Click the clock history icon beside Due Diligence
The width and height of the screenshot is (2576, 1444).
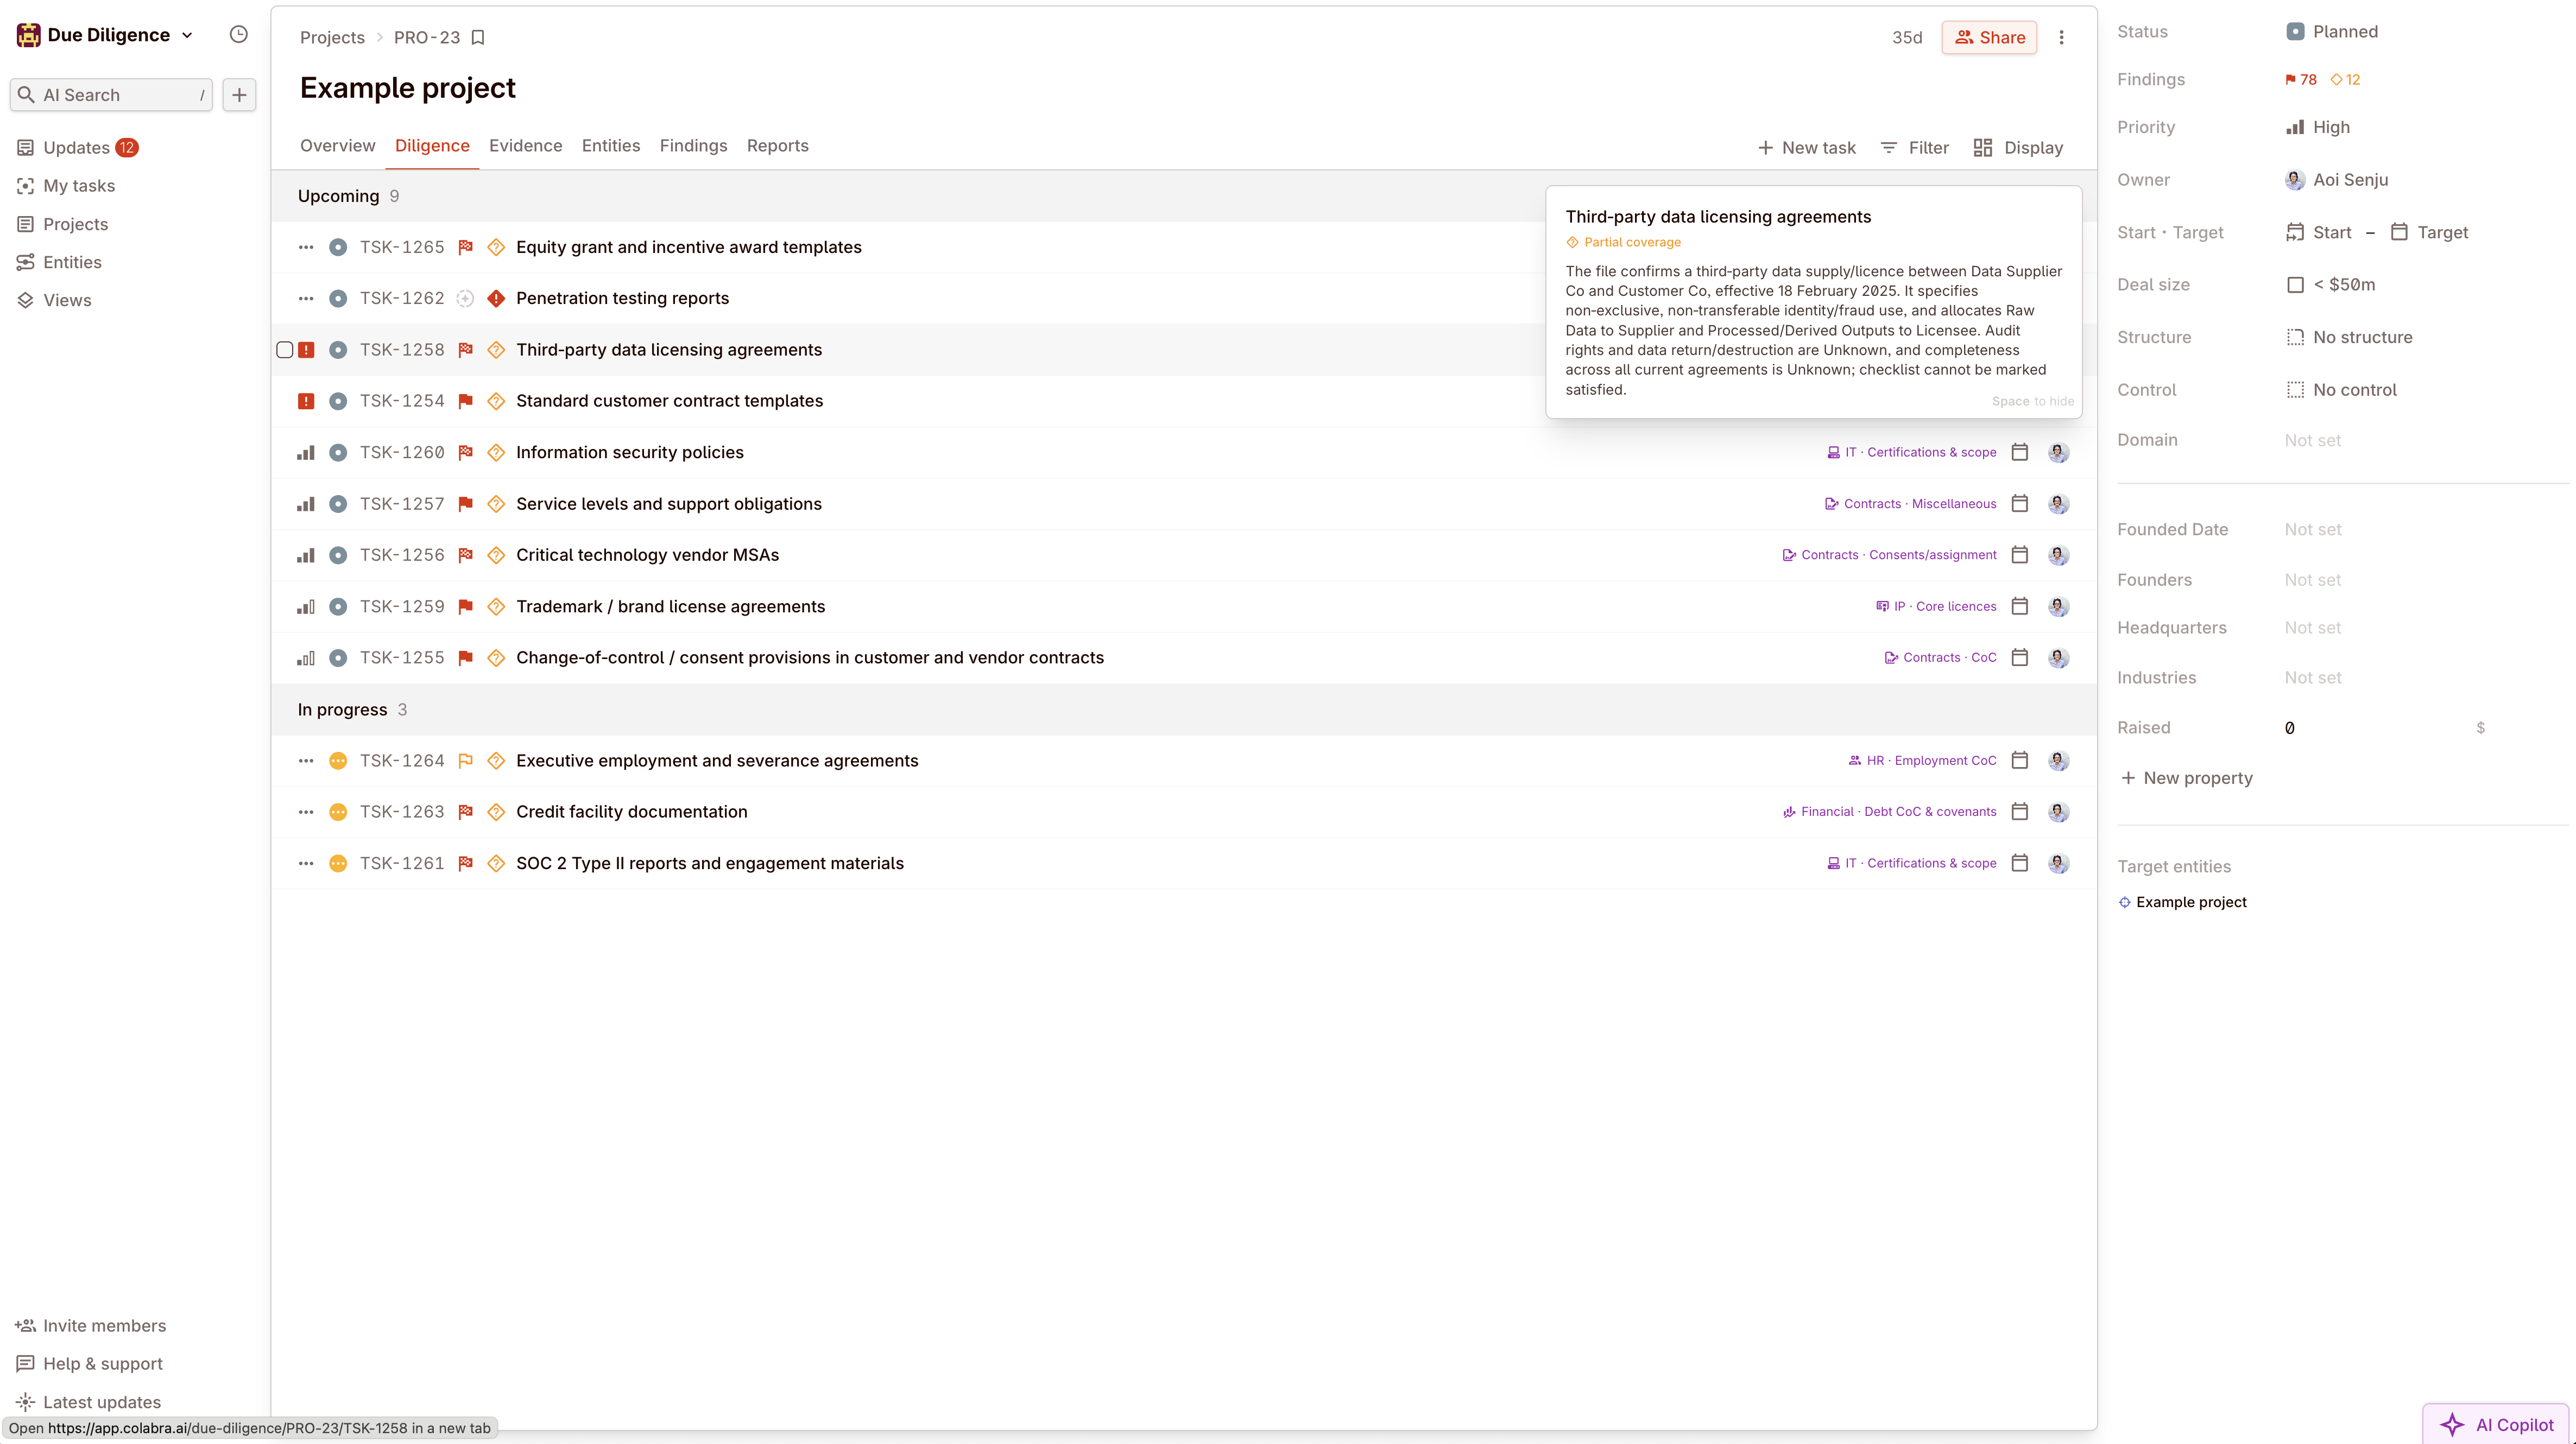238,33
